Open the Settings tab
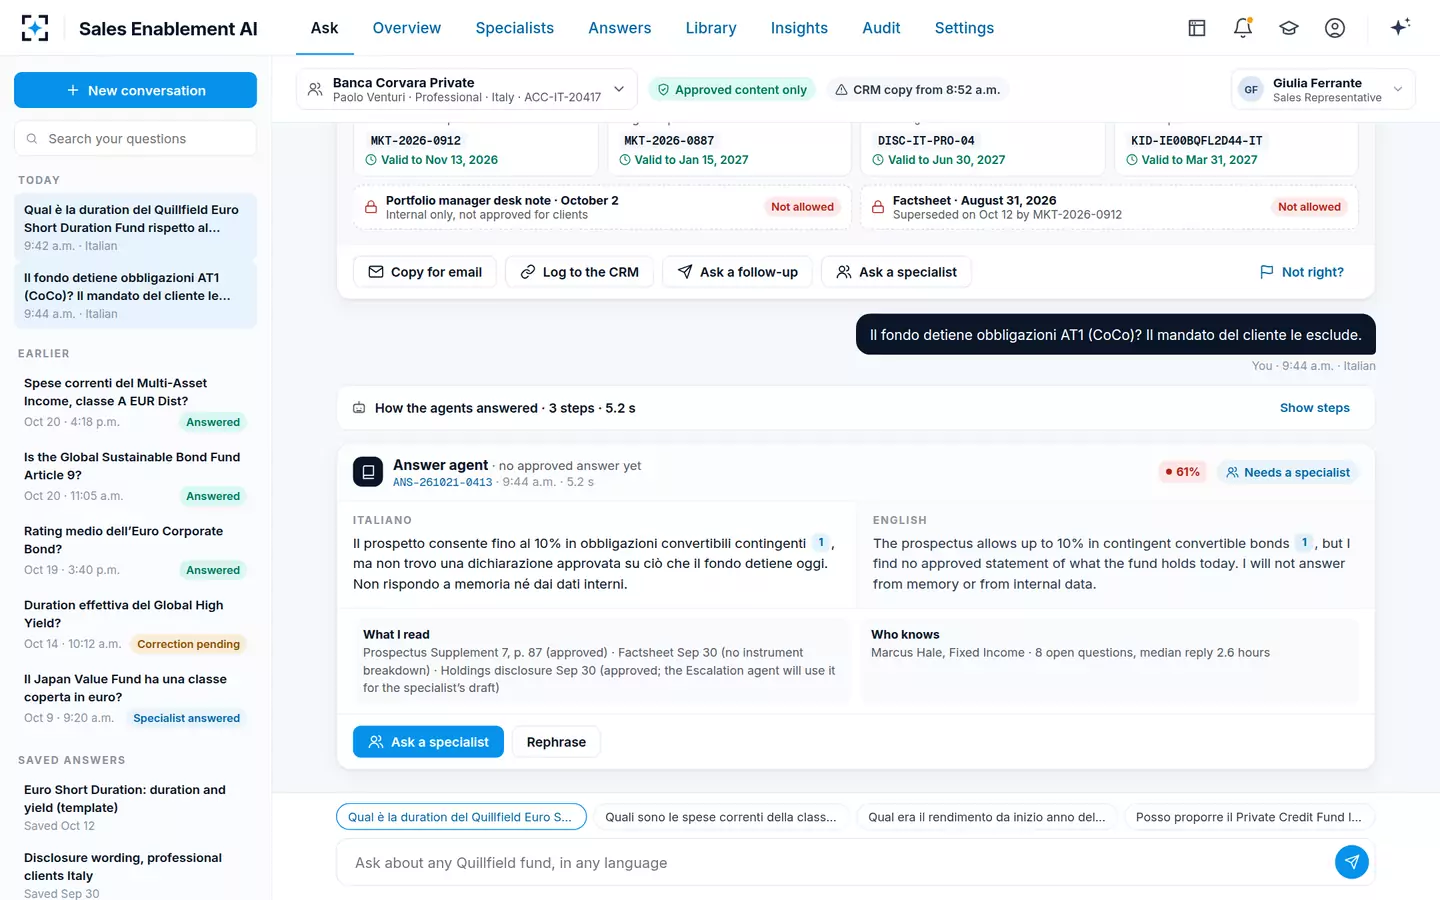 point(964,28)
